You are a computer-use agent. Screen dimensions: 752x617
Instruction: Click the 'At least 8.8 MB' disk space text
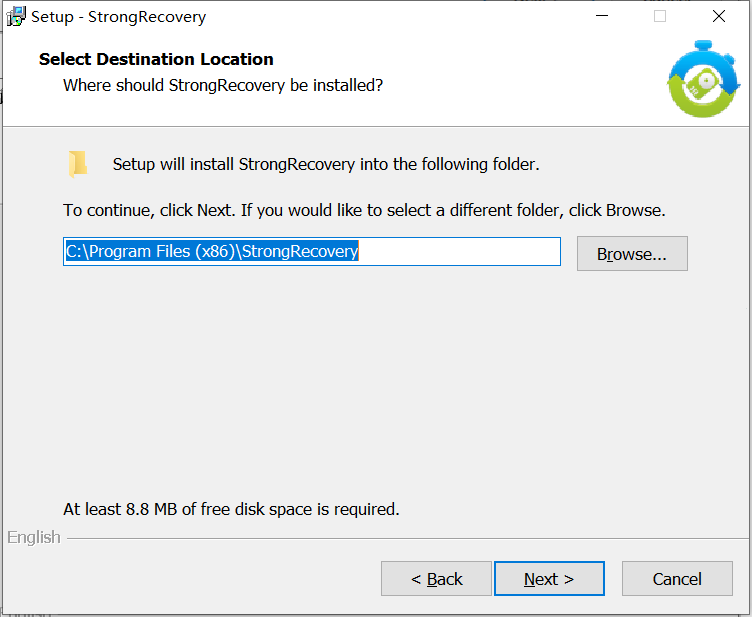tap(231, 509)
